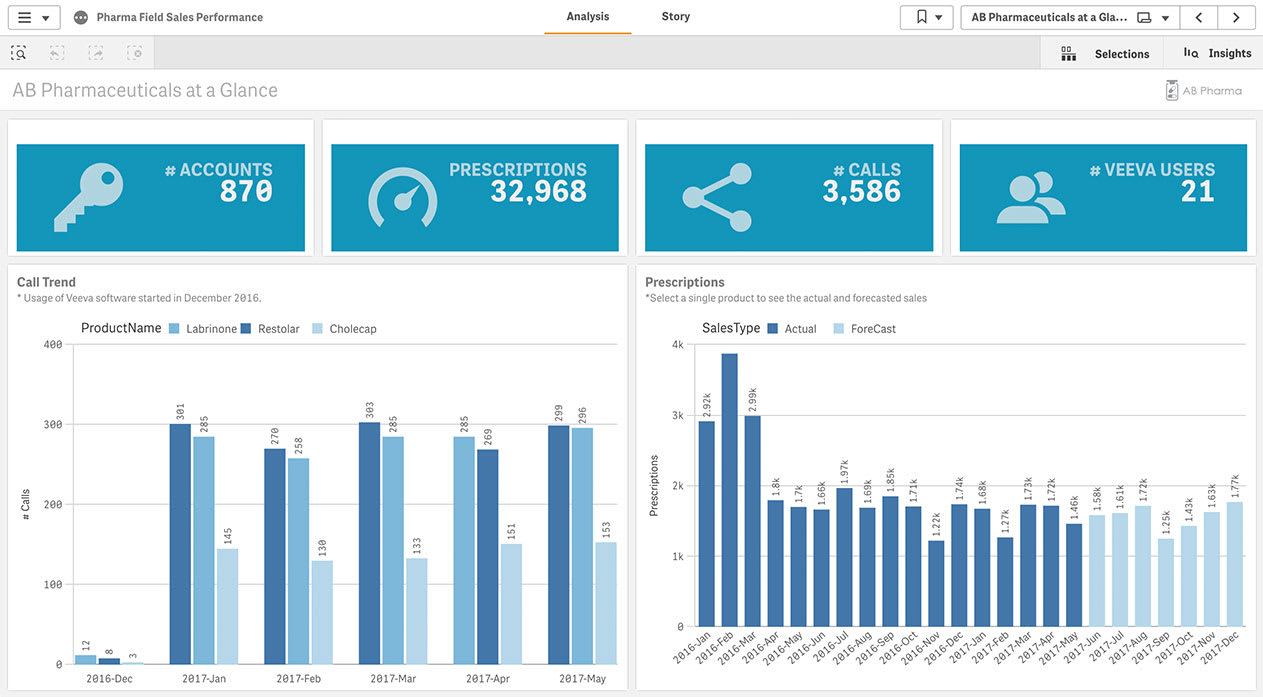Click the SalesType legend title
This screenshot has width=1263, height=697.
(731, 328)
